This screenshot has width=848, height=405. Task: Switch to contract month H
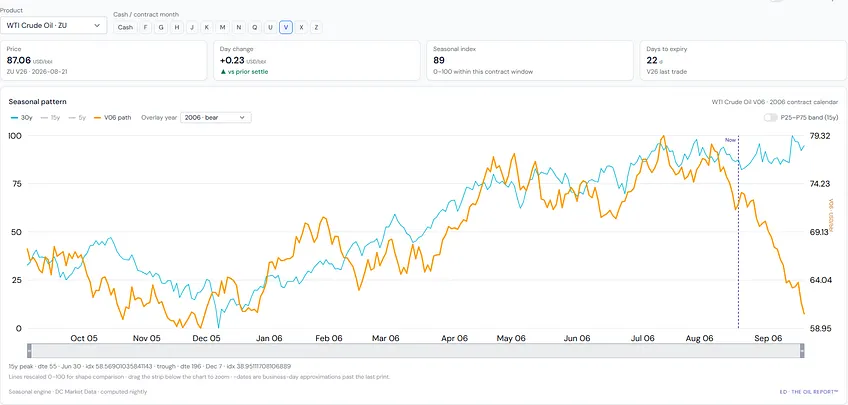point(176,27)
